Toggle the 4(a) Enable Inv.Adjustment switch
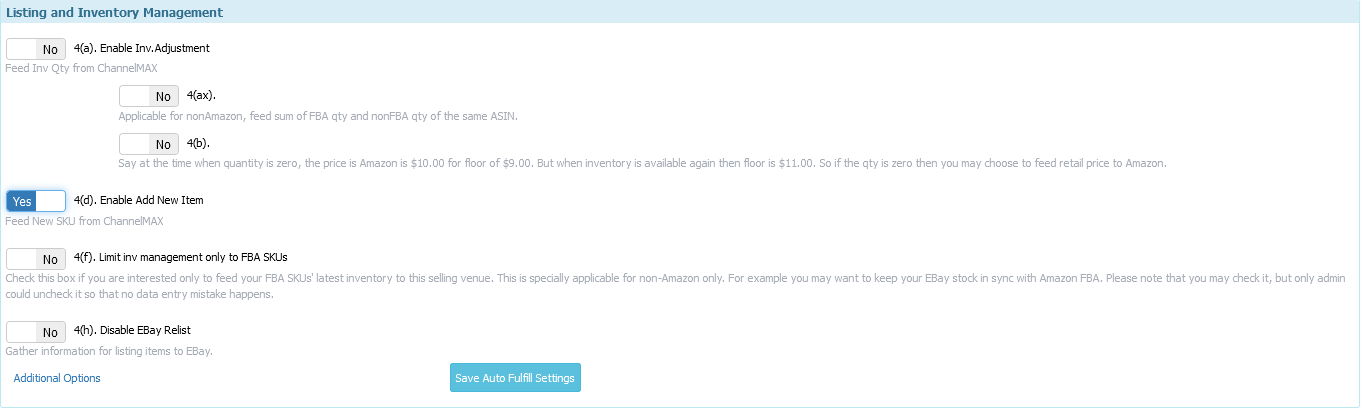 click(x=36, y=49)
